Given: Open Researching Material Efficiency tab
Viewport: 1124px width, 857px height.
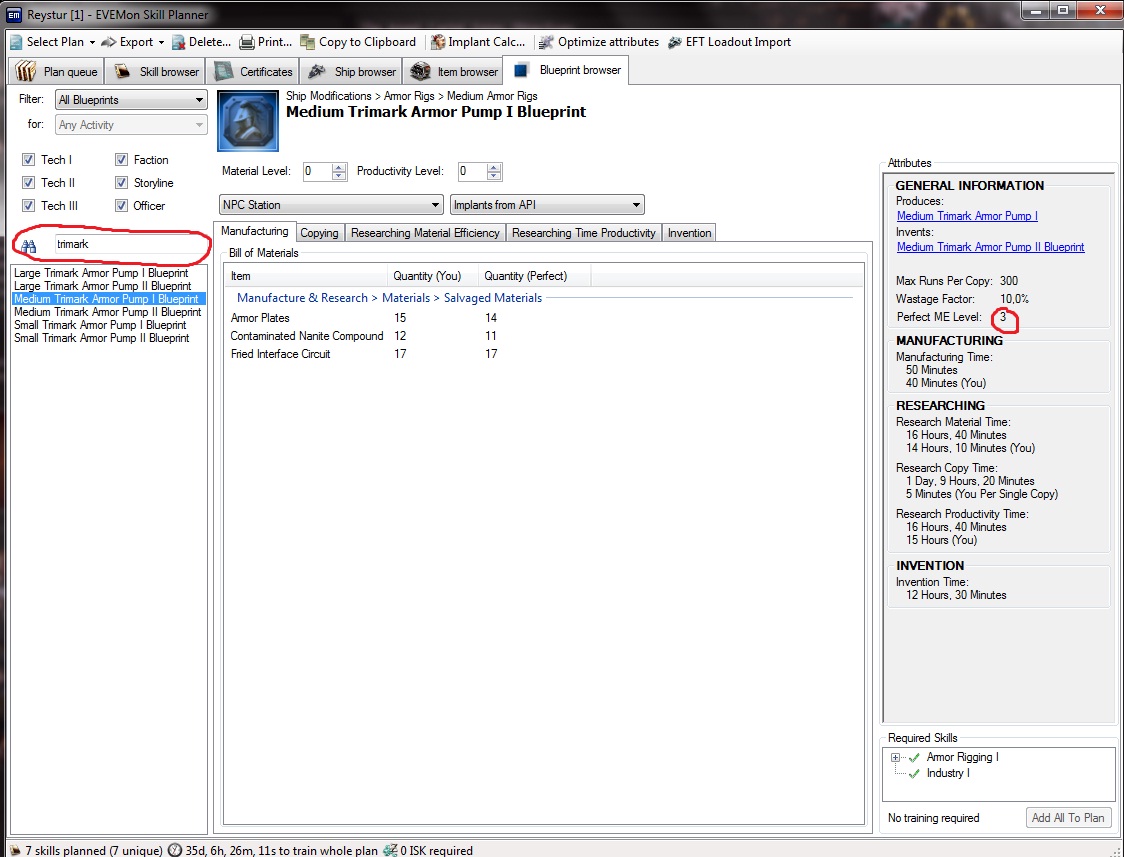Looking at the screenshot, I should (425, 233).
